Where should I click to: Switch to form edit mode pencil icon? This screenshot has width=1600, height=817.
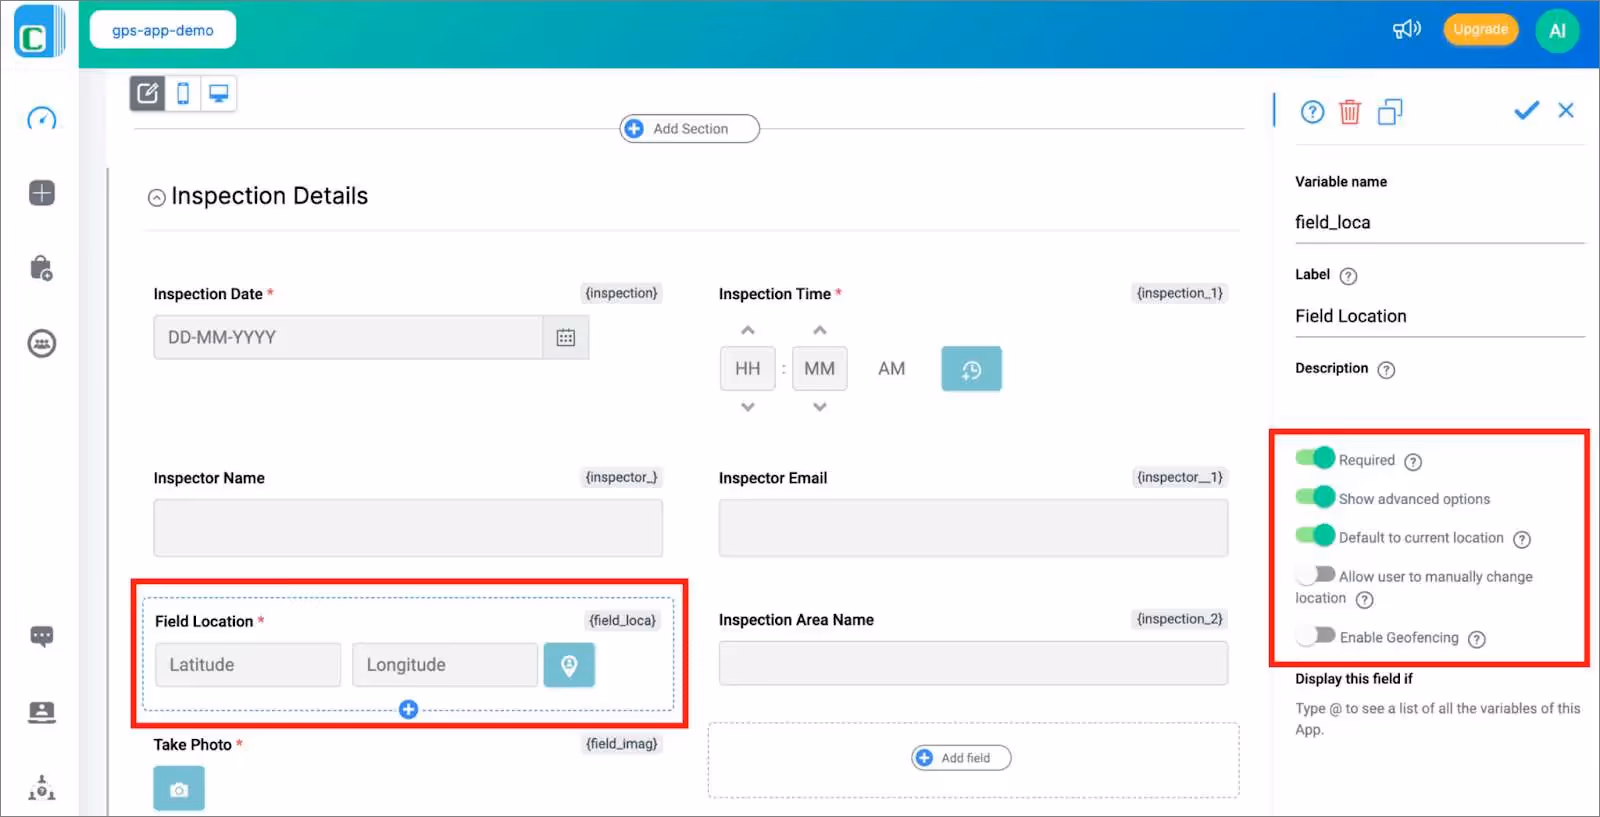(148, 94)
